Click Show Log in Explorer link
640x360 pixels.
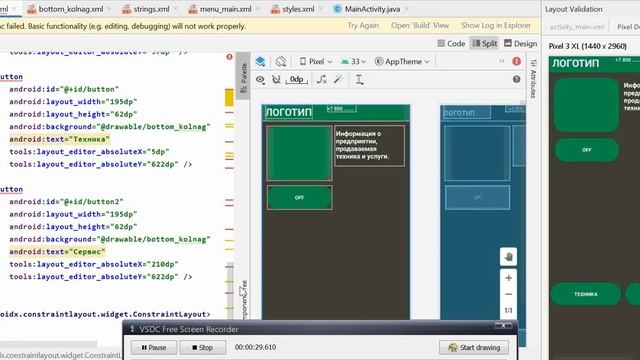(x=496, y=26)
